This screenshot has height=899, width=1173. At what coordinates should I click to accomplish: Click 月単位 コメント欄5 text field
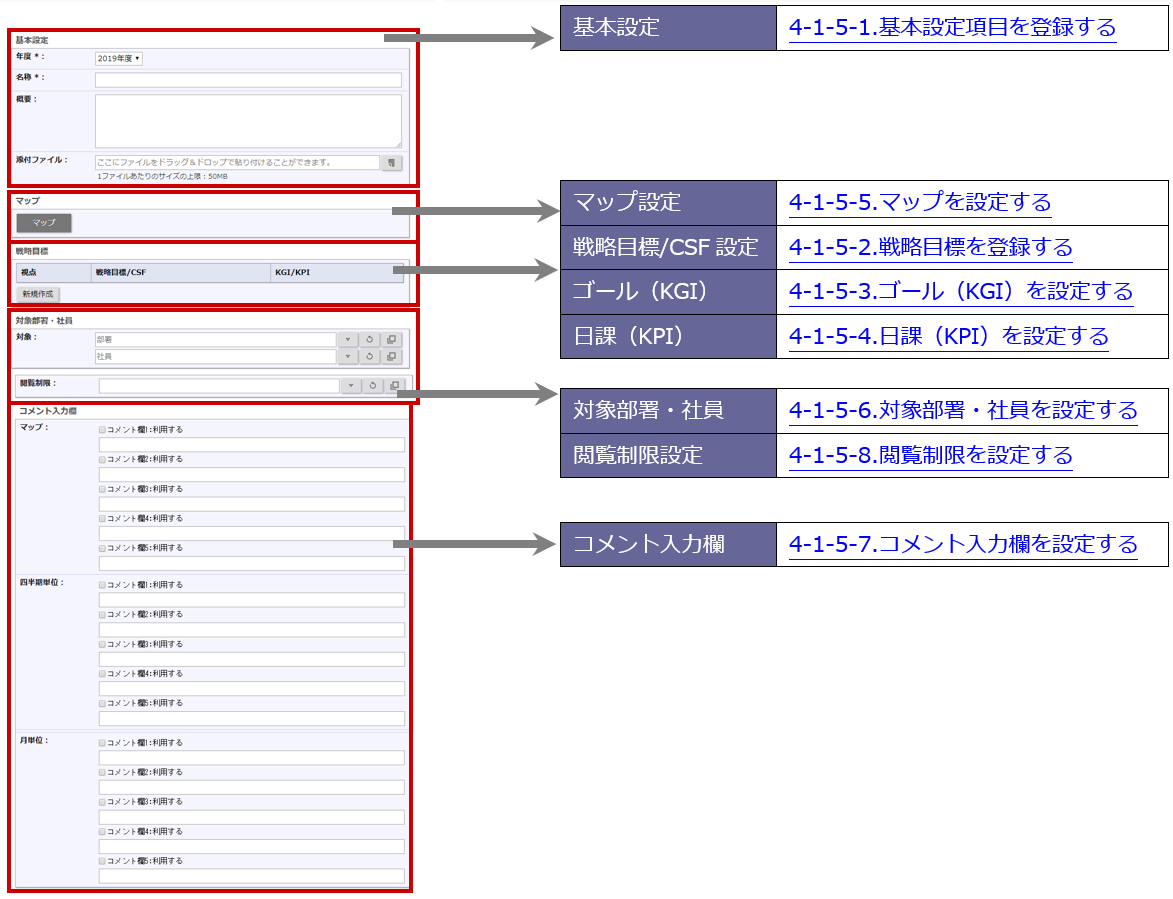(x=251, y=876)
